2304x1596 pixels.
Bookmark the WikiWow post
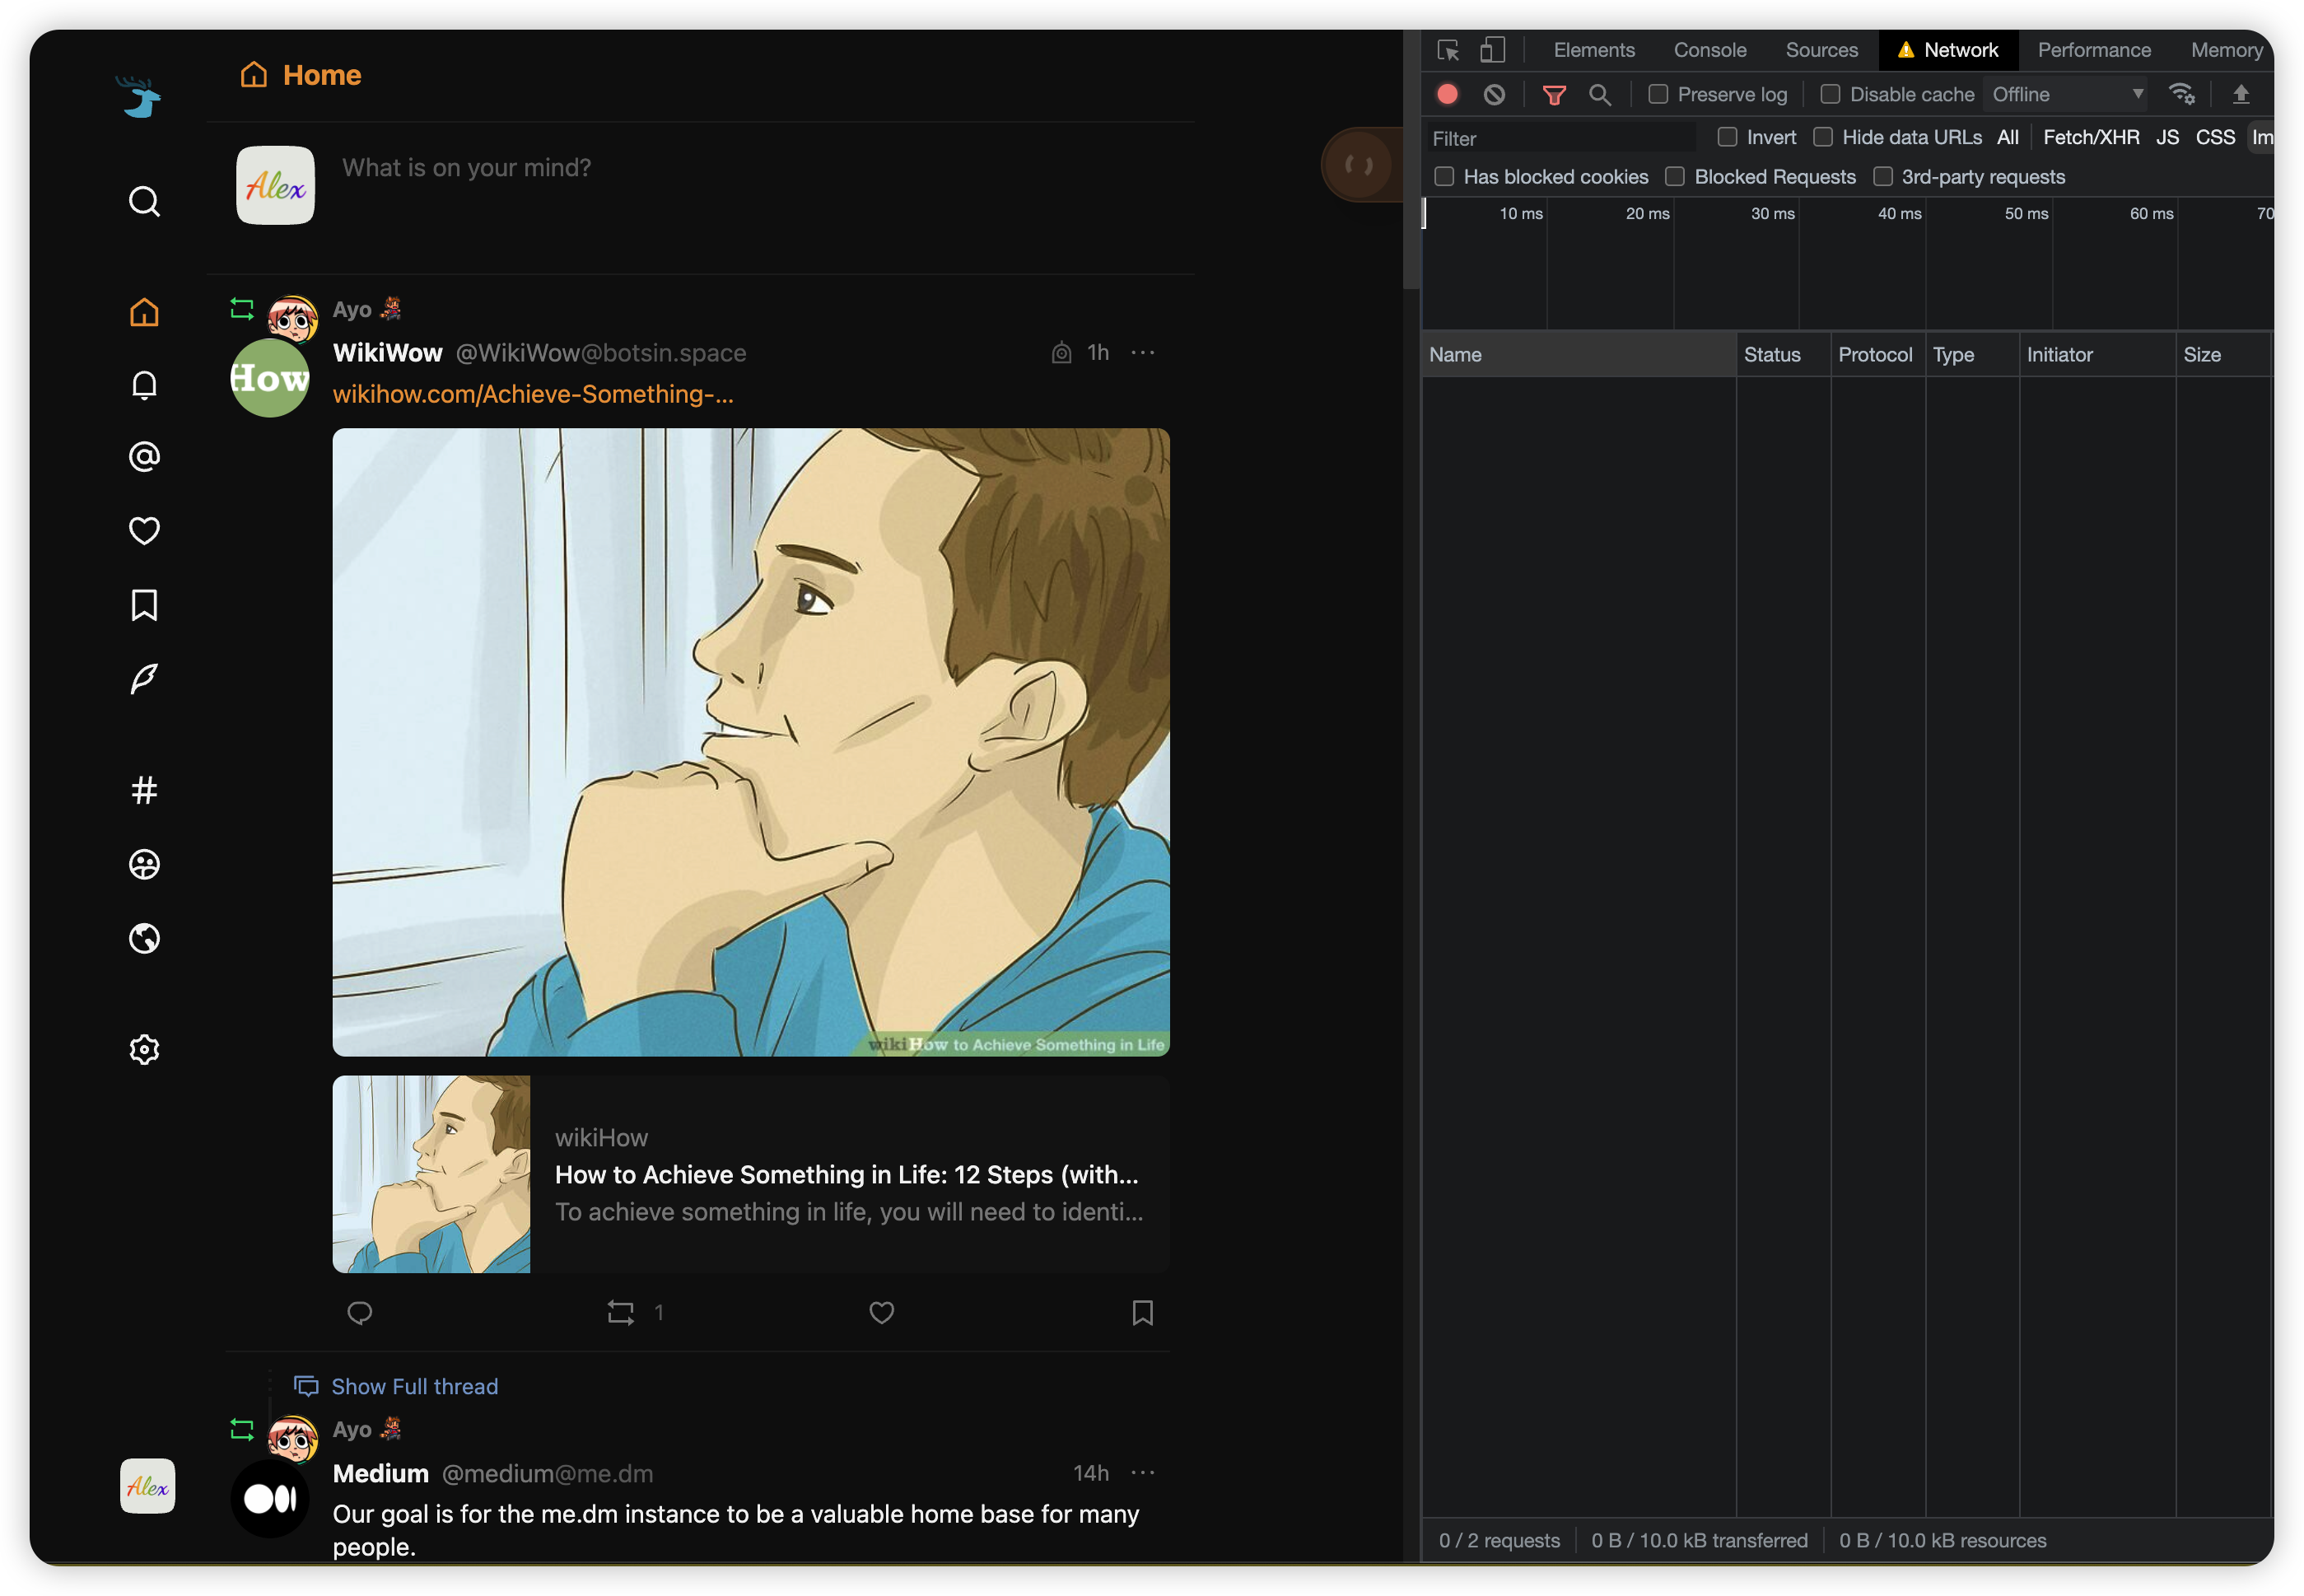(x=1142, y=1312)
